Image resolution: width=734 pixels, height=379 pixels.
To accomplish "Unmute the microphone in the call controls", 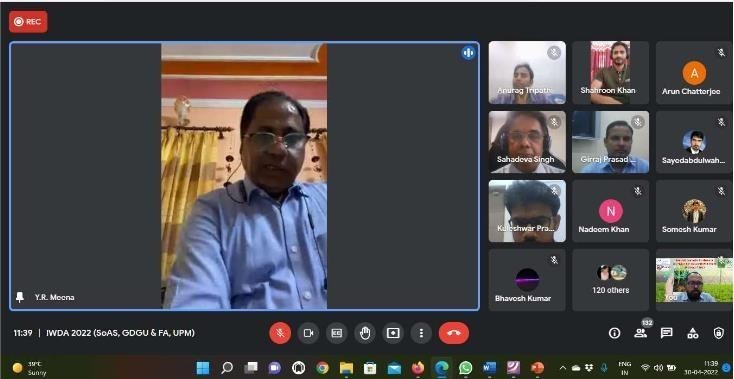I will [x=280, y=333].
